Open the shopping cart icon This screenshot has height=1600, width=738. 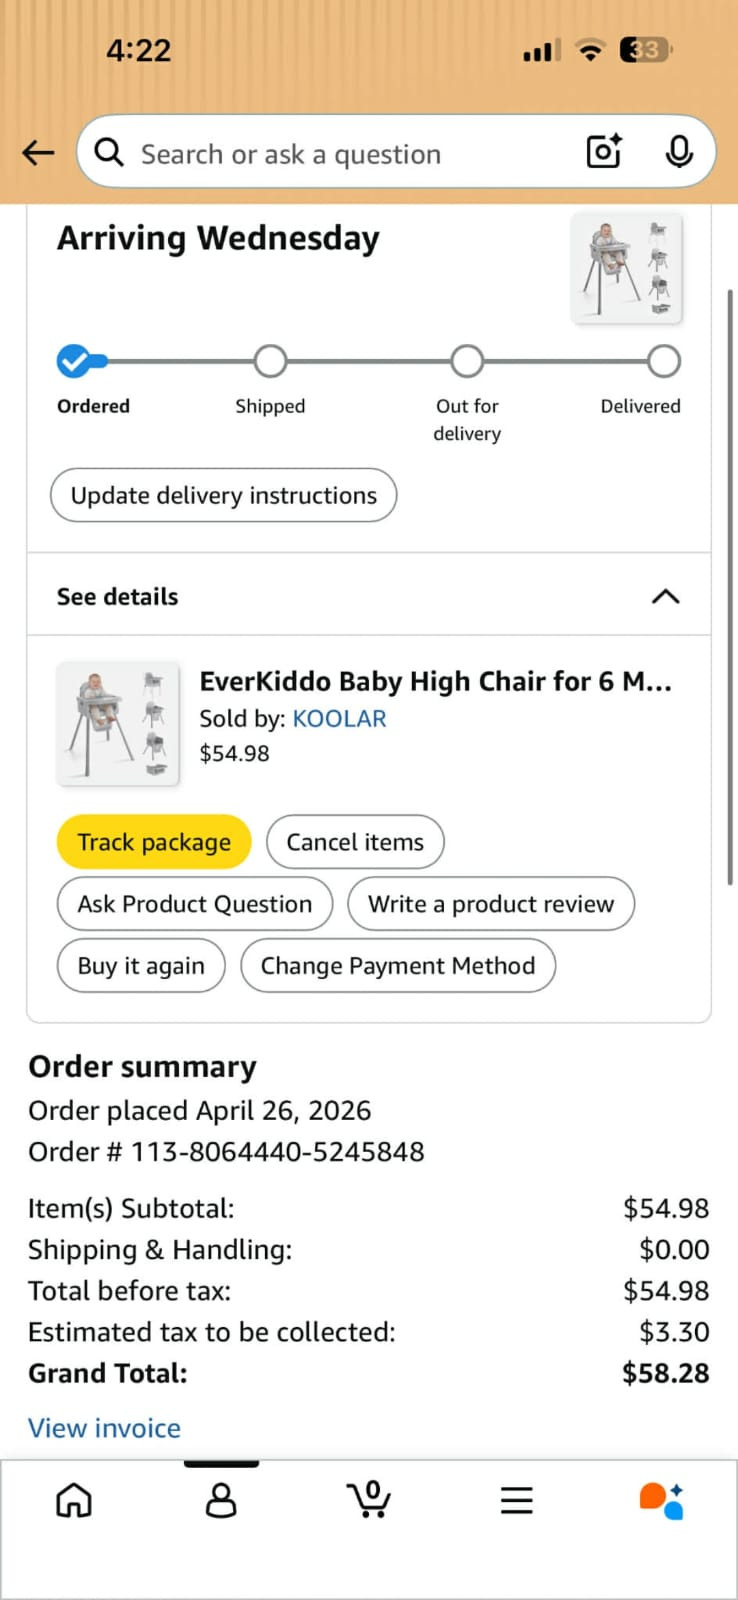tap(369, 1499)
